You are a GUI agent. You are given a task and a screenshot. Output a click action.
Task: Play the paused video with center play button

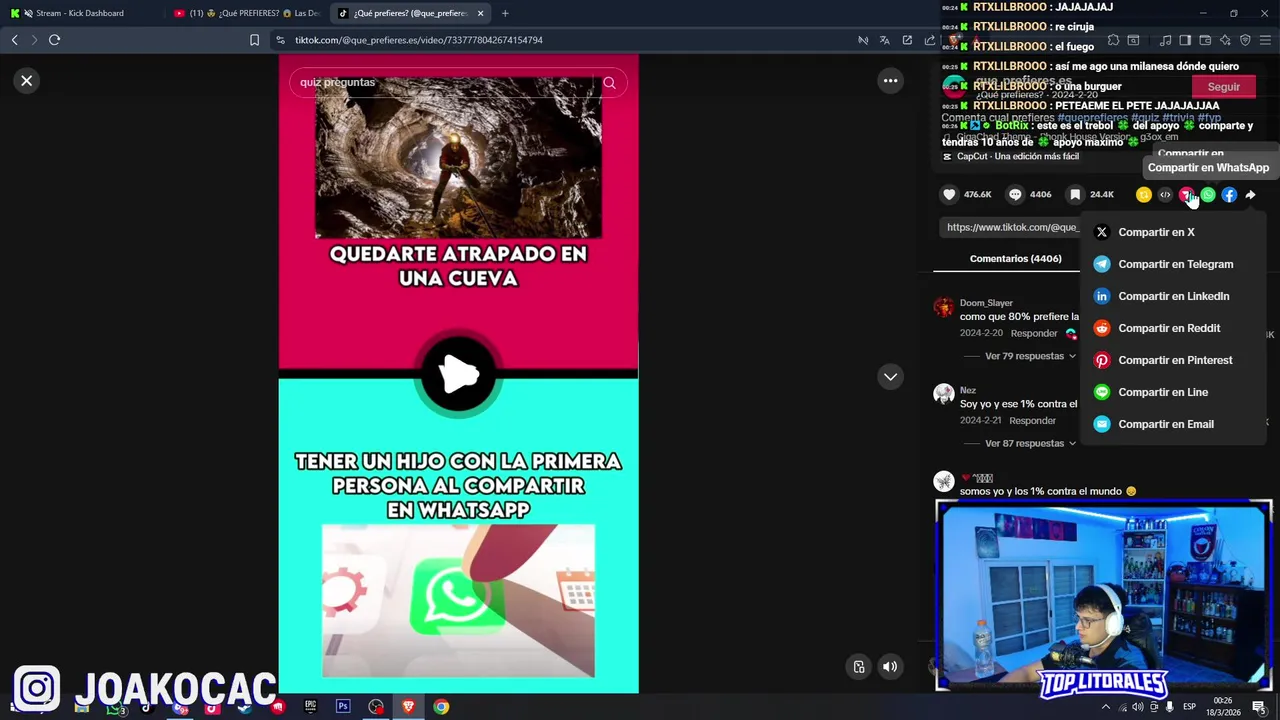459,375
